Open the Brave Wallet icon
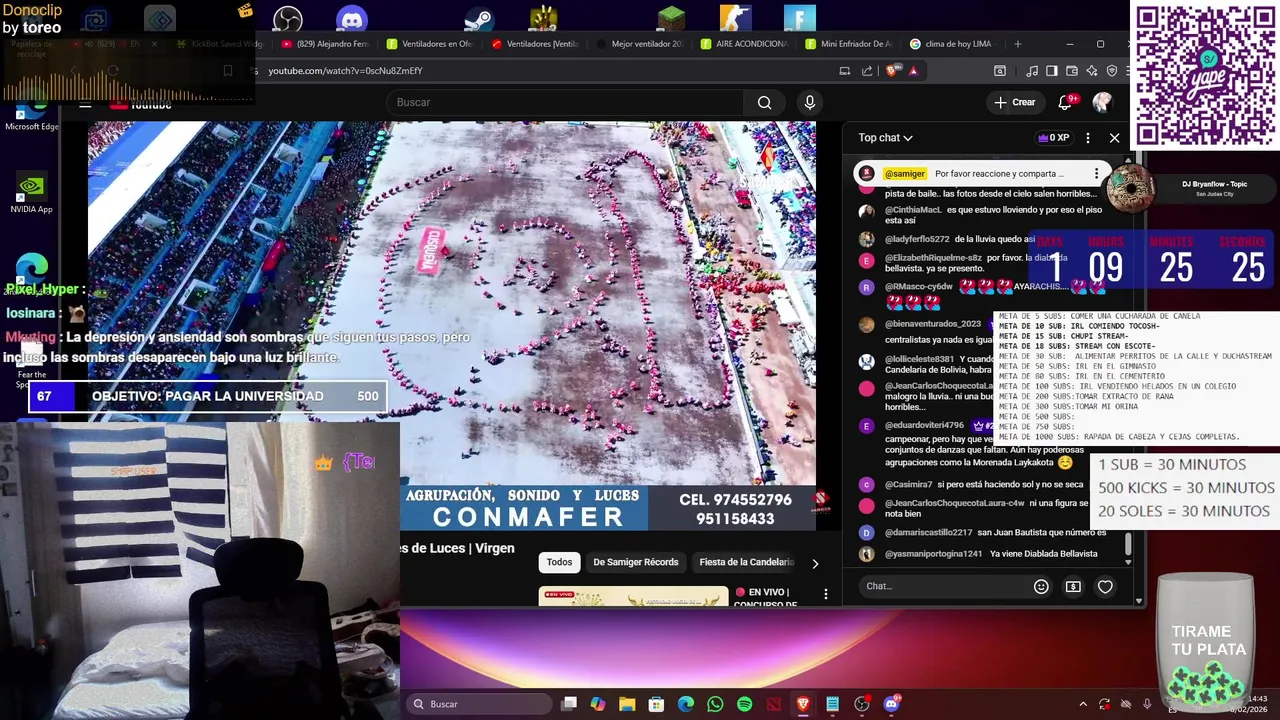The height and width of the screenshot is (720, 1280). [x=1072, y=71]
